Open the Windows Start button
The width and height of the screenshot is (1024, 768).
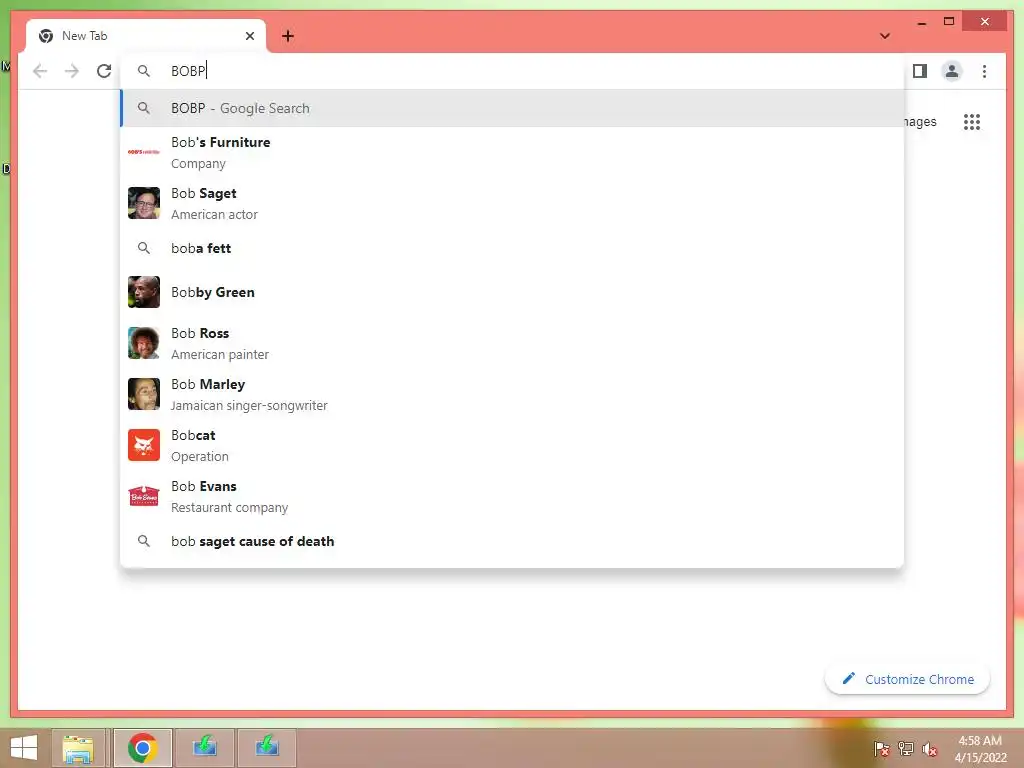[24, 748]
